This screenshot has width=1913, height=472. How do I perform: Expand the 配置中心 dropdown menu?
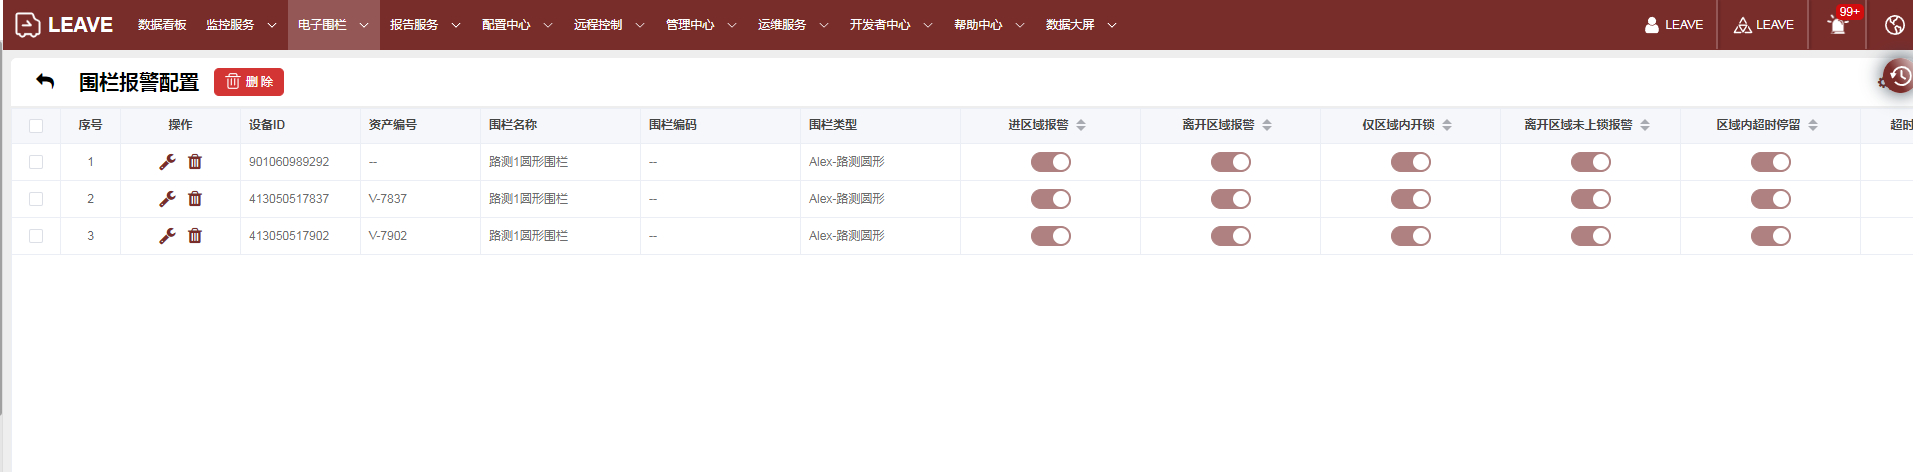click(x=516, y=25)
